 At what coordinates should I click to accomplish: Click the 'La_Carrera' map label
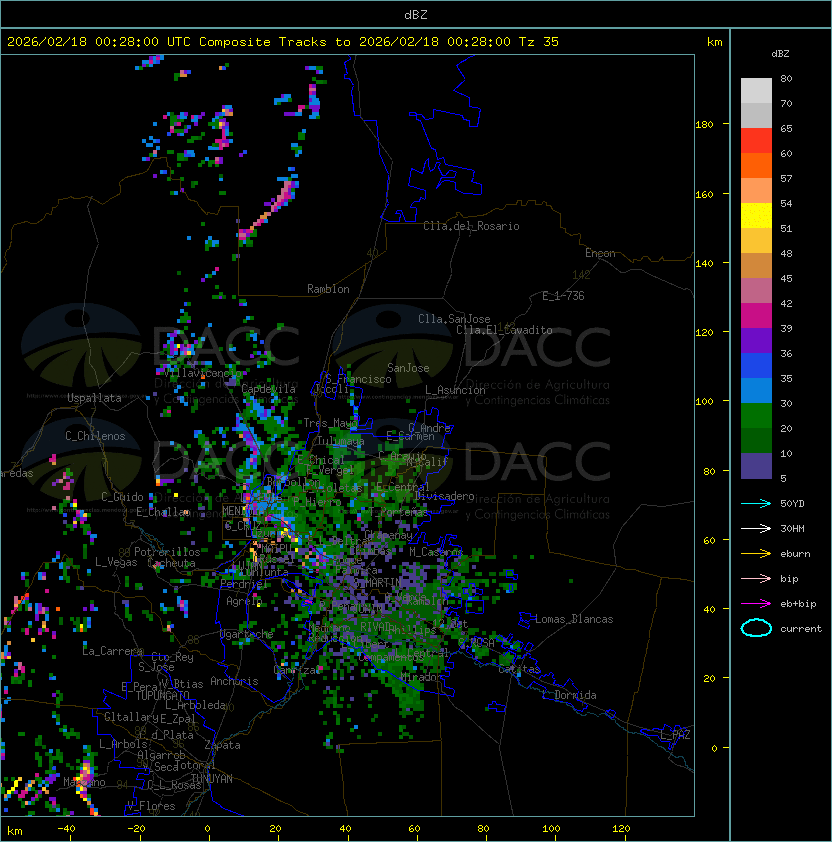coord(112,651)
